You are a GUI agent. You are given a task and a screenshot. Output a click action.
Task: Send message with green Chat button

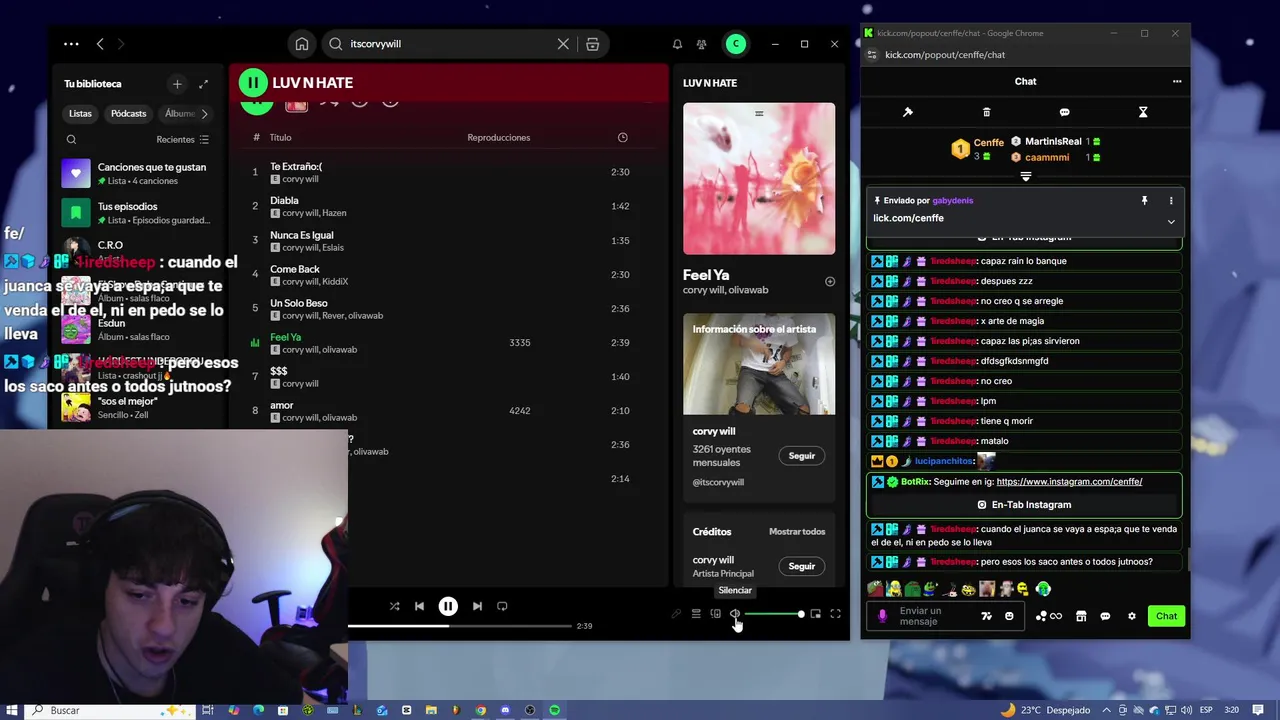pyautogui.click(x=1166, y=616)
